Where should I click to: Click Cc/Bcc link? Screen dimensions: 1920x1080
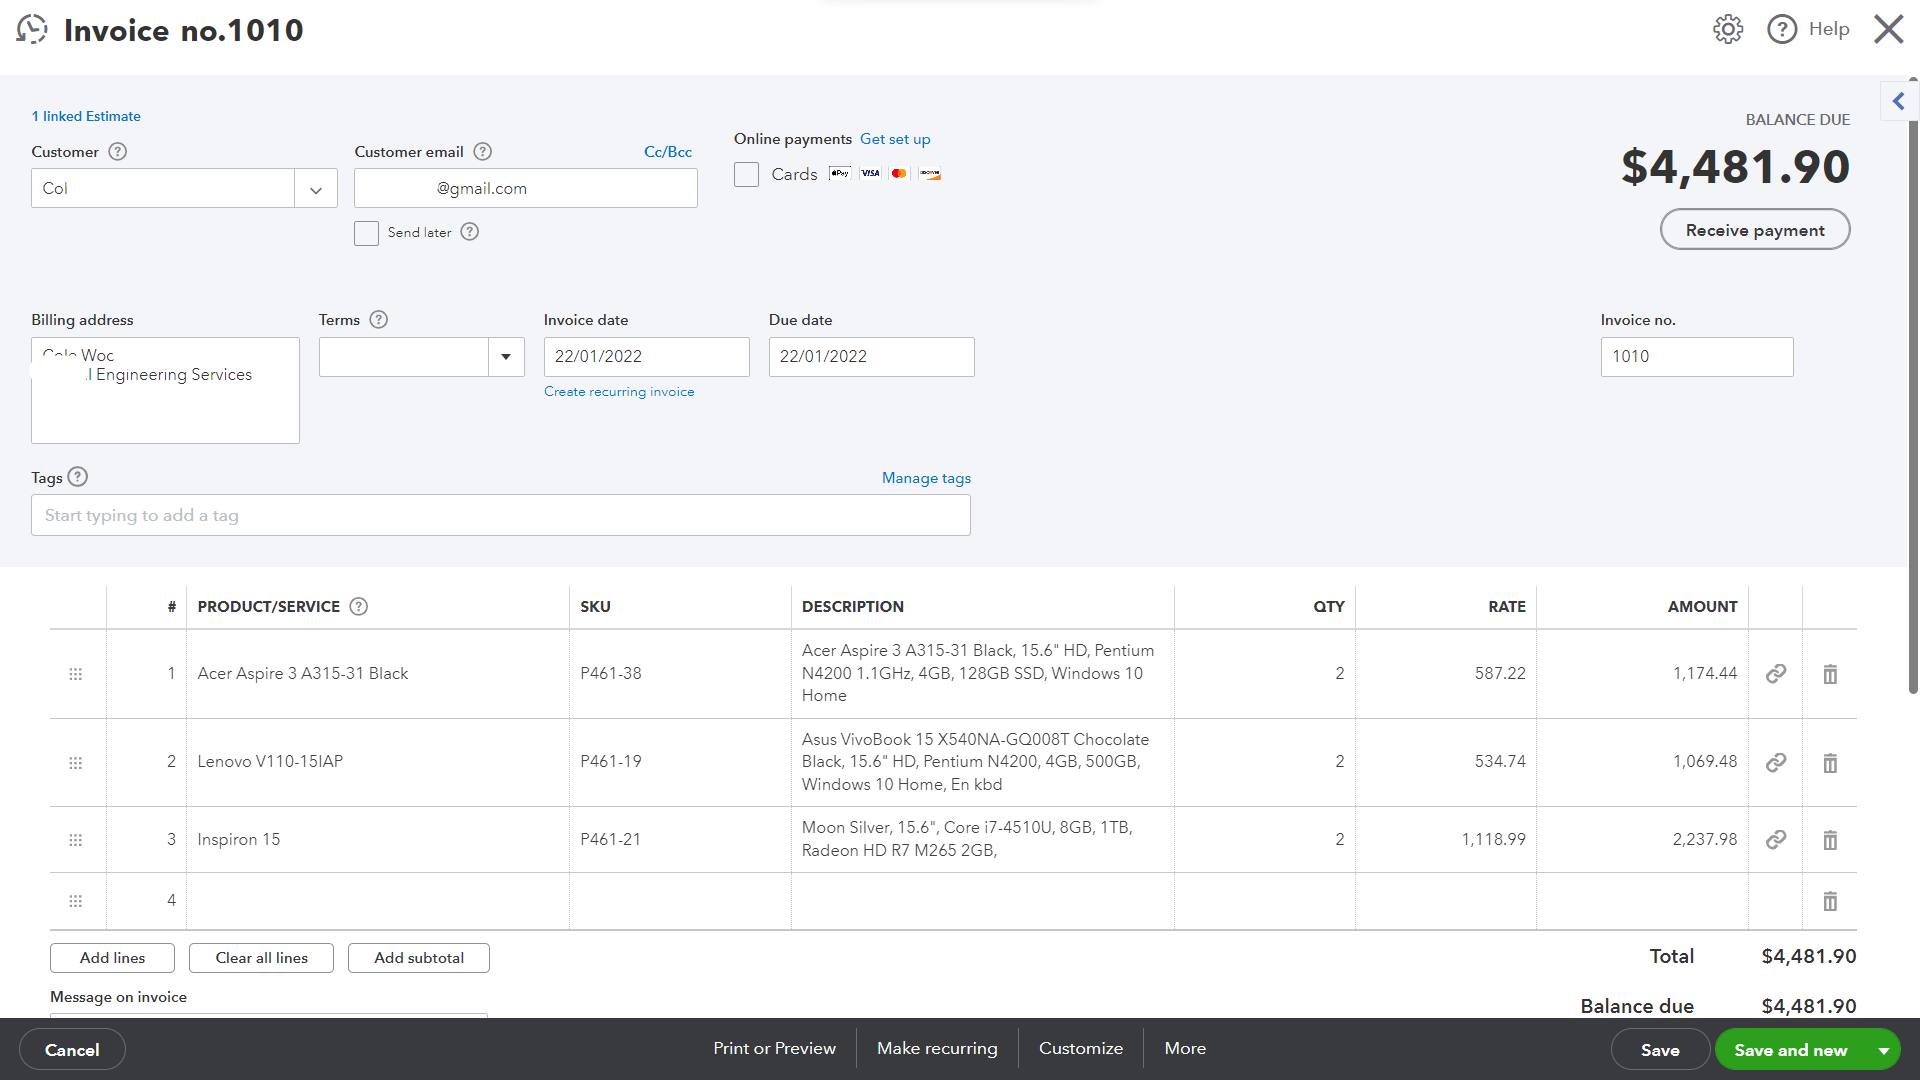pos(668,152)
